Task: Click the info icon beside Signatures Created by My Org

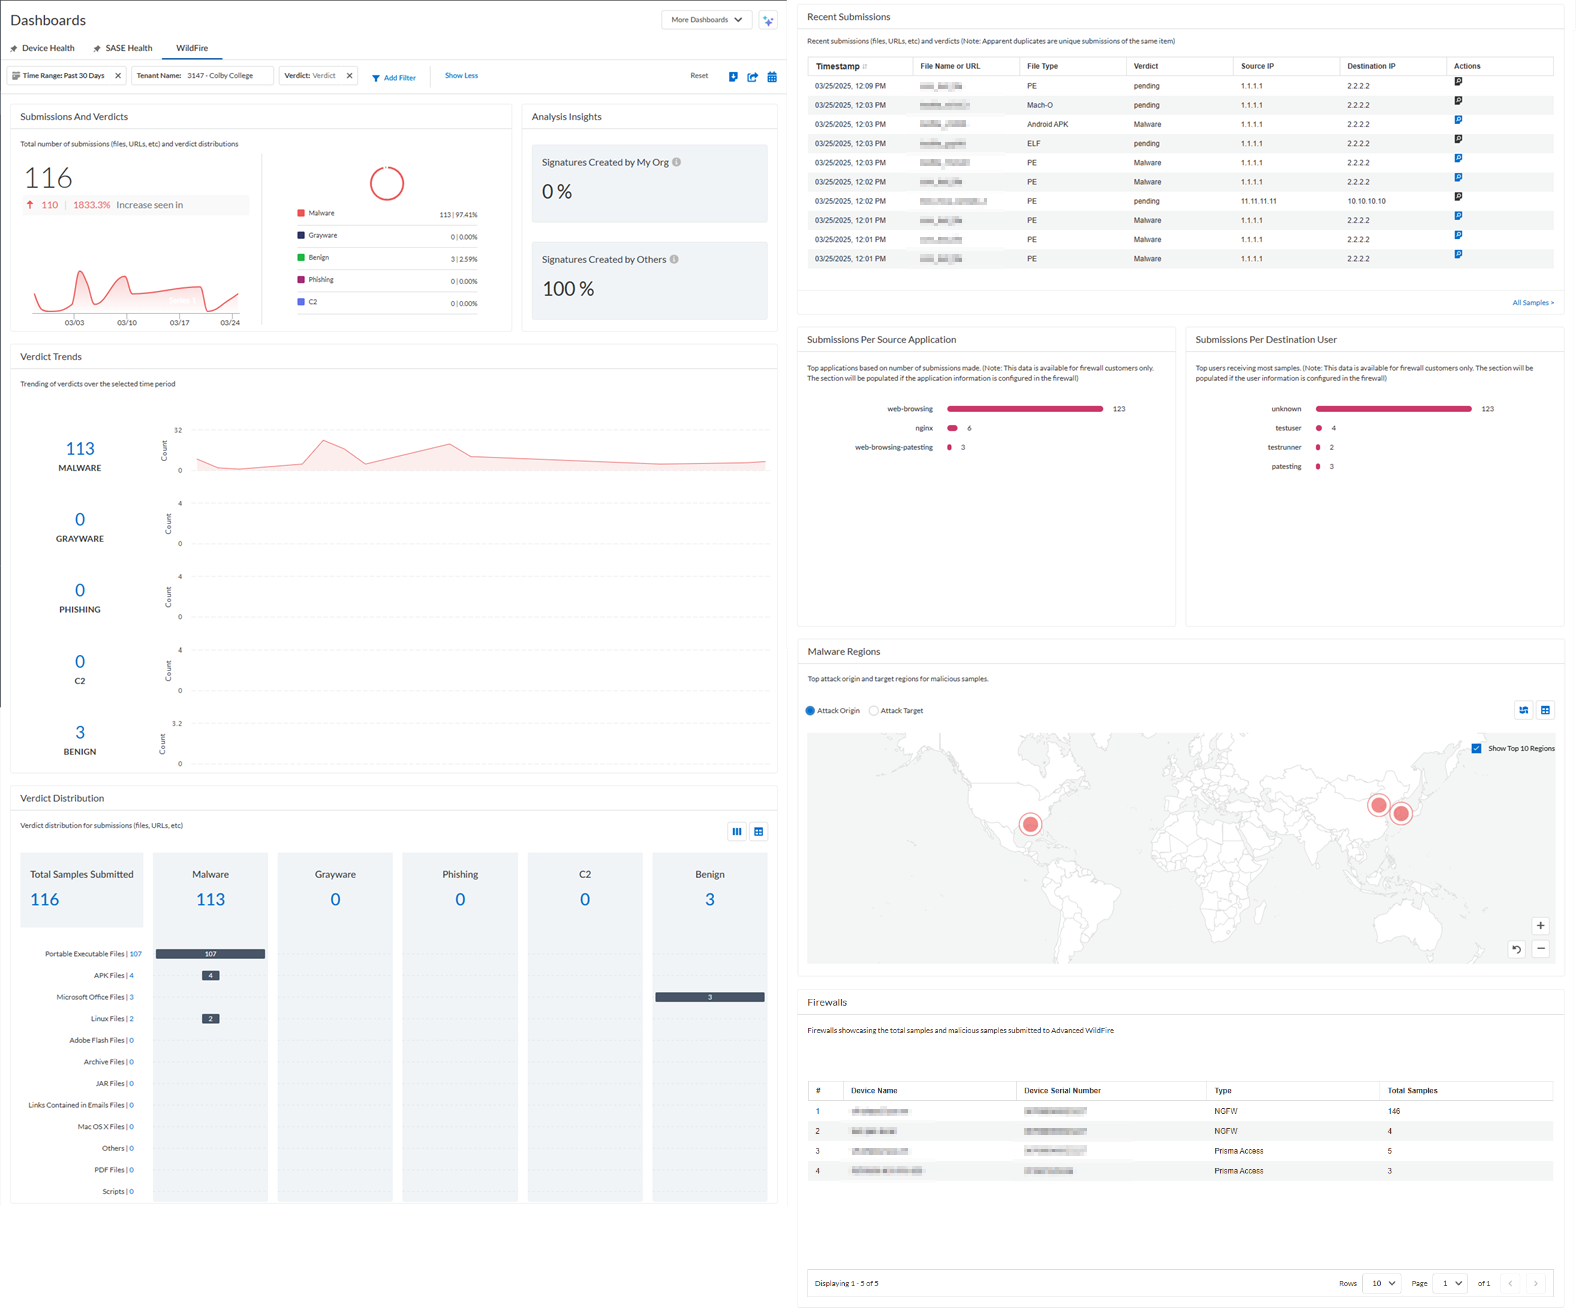Action: 677,162
